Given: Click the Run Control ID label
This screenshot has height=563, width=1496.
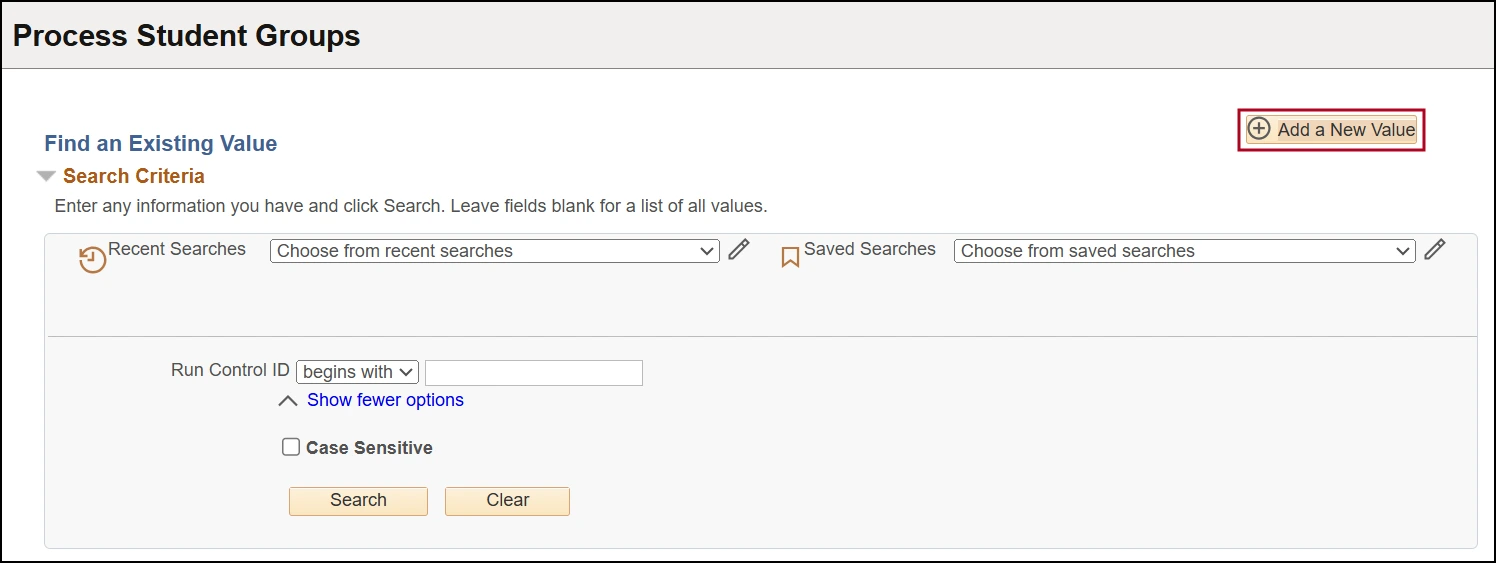Looking at the screenshot, I should tap(230, 370).
